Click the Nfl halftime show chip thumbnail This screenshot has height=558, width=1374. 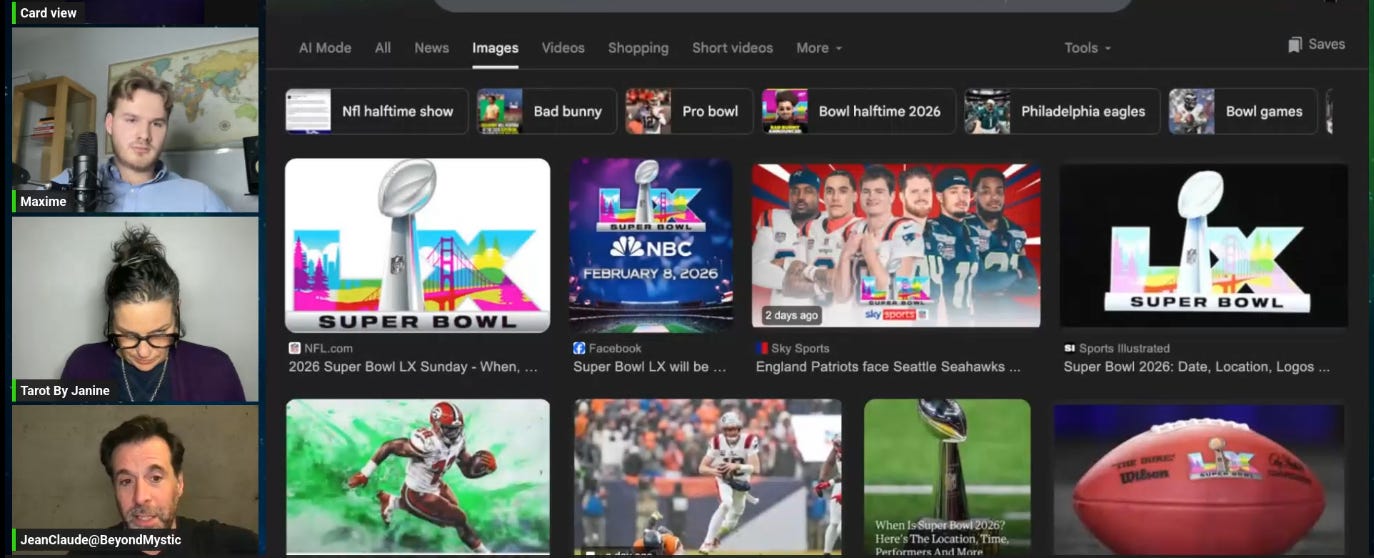308,111
